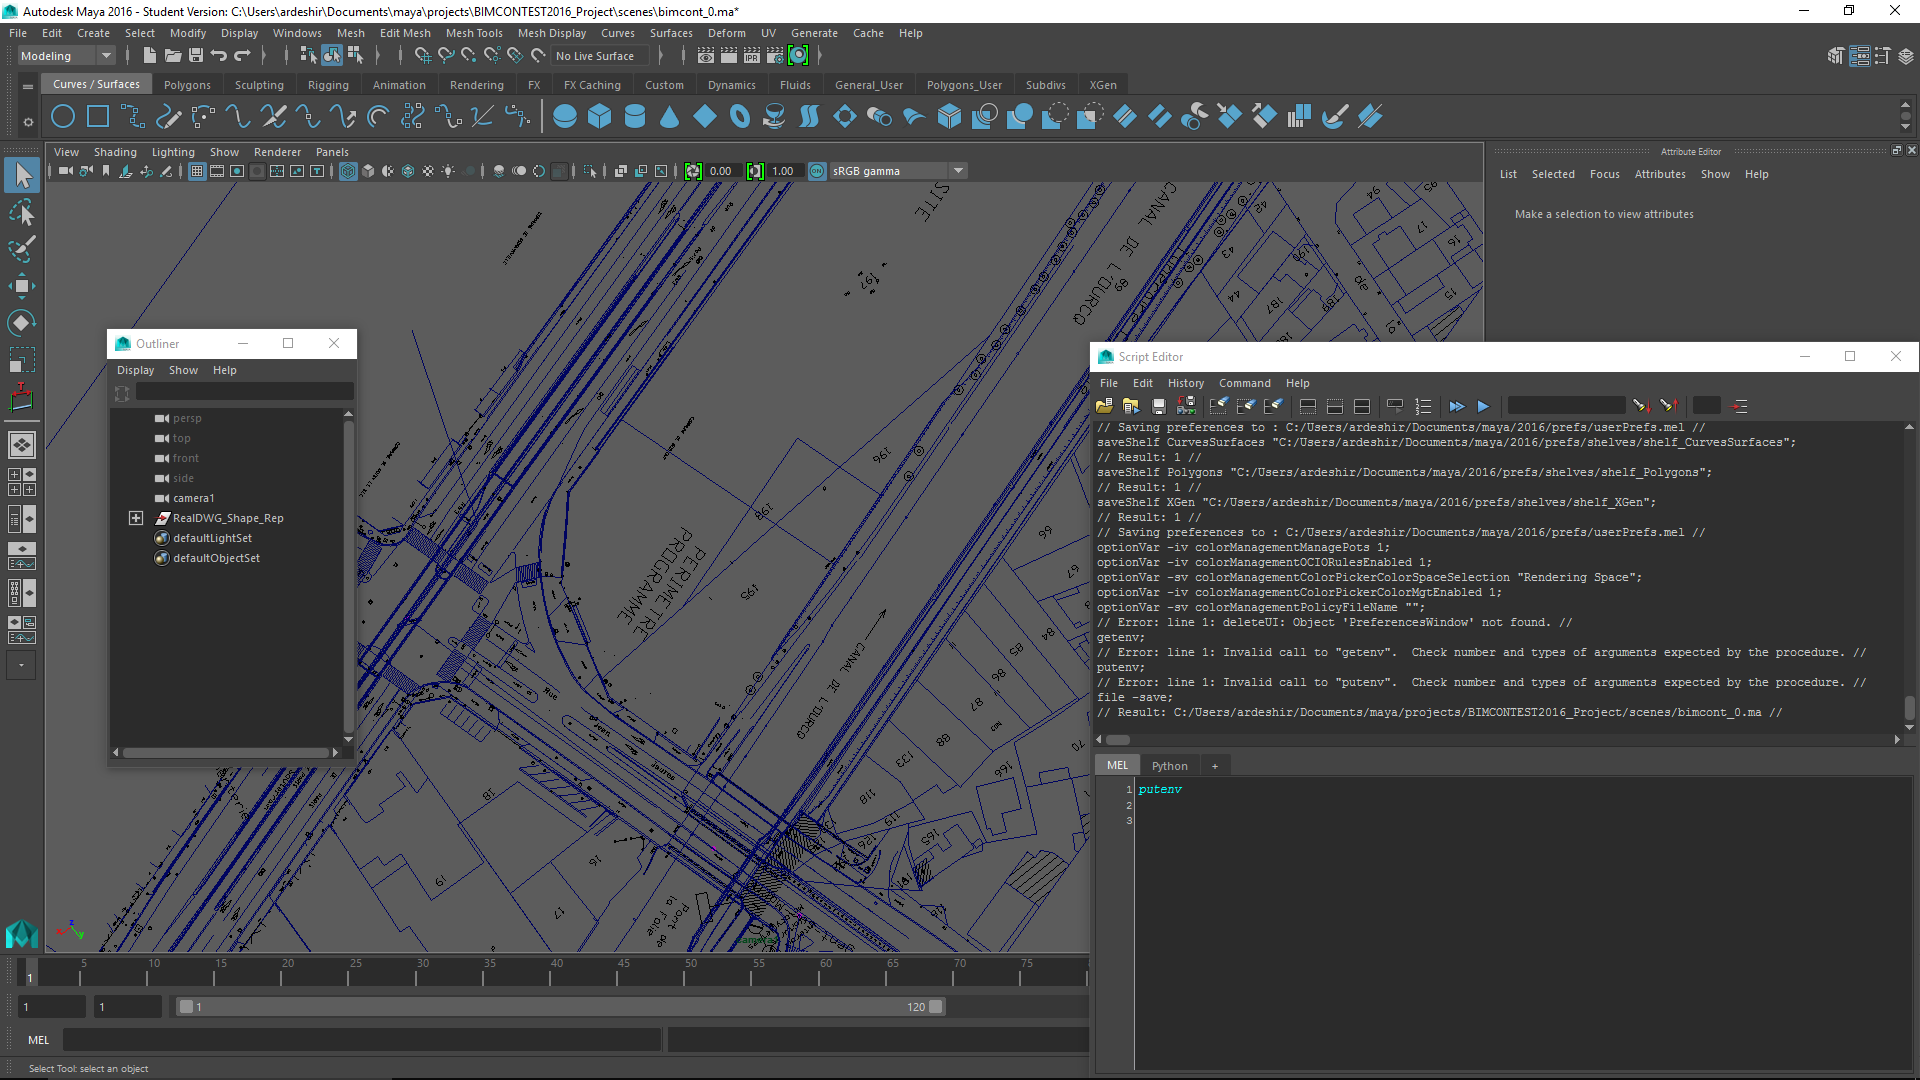Switch to the Python tab
Screen dimensions: 1920x1080
coord(1169,766)
